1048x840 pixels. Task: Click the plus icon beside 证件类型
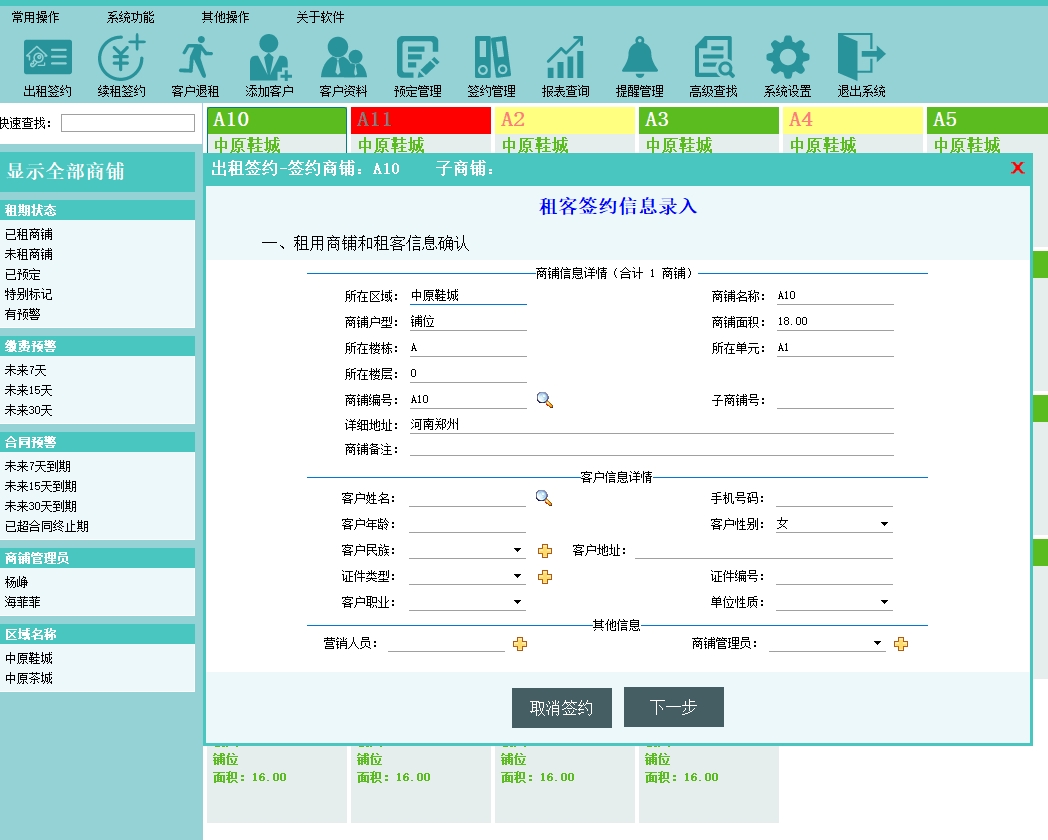point(545,577)
